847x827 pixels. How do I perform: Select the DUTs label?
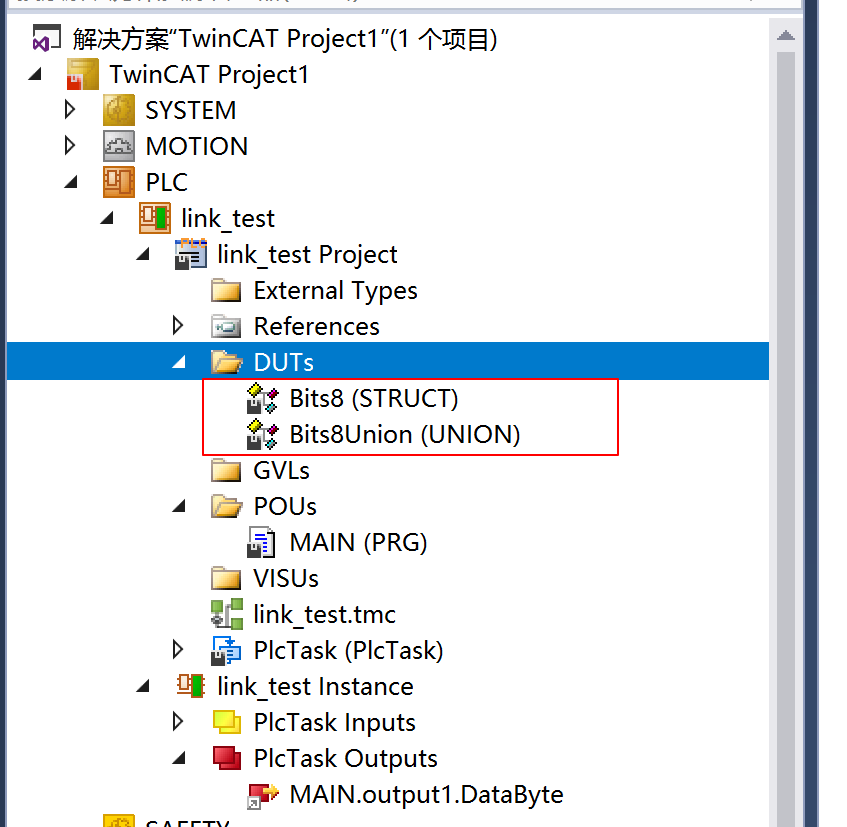point(284,362)
